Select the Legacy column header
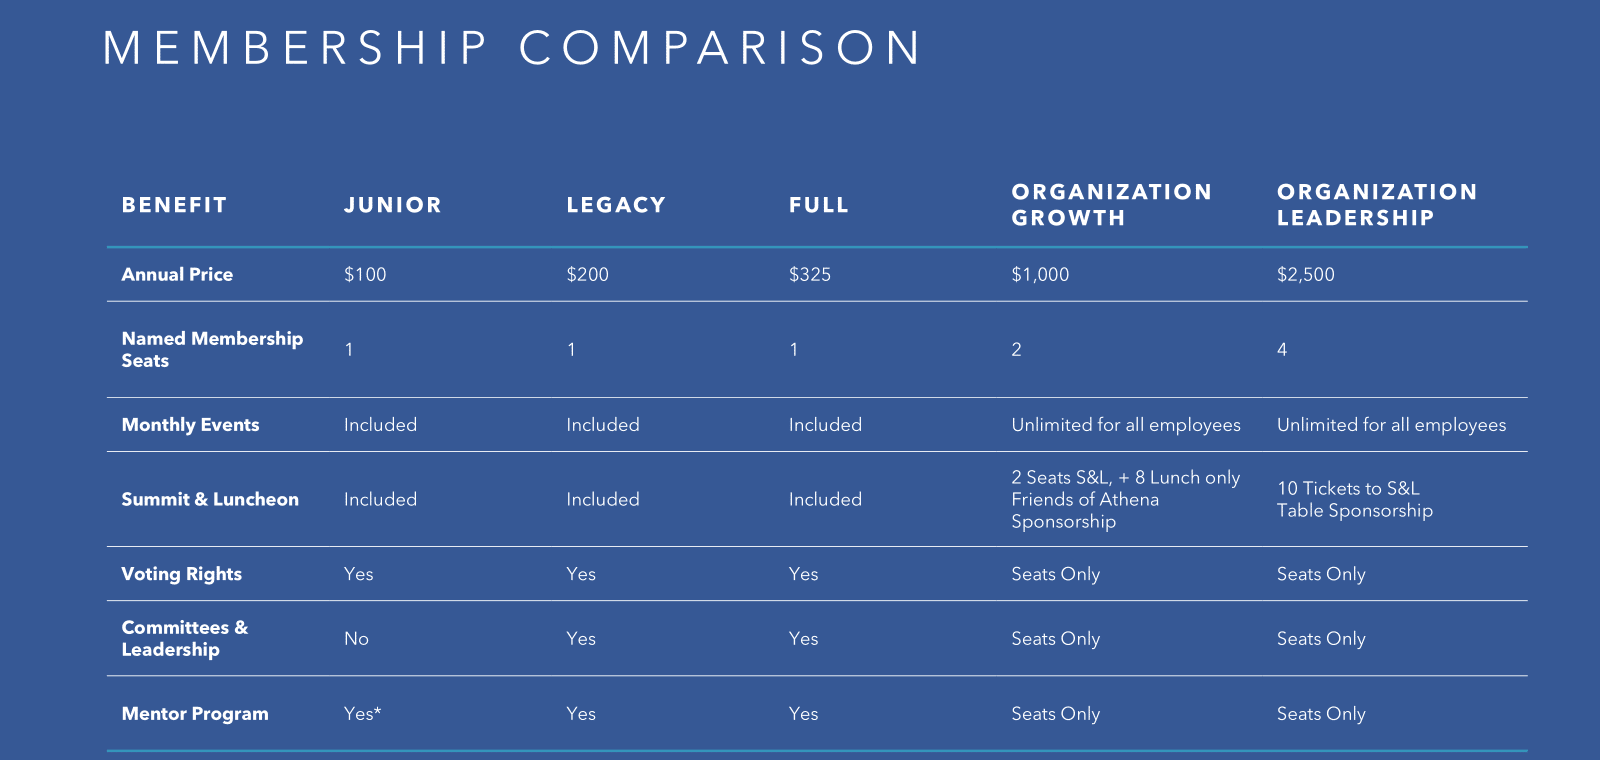The height and width of the screenshot is (760, 1600). pyautogui.click(x=616, y=205)
